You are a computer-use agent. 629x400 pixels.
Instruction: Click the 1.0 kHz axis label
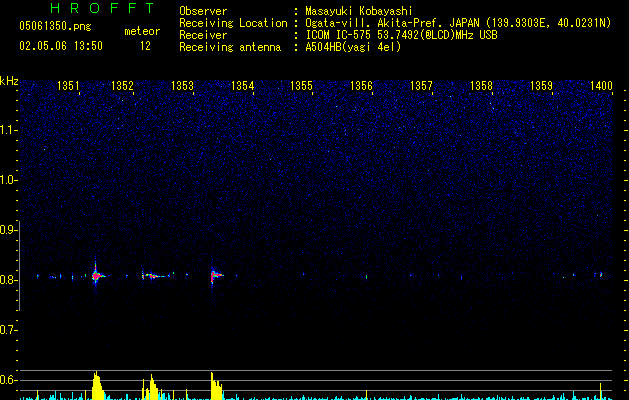(x=9, y=180)
